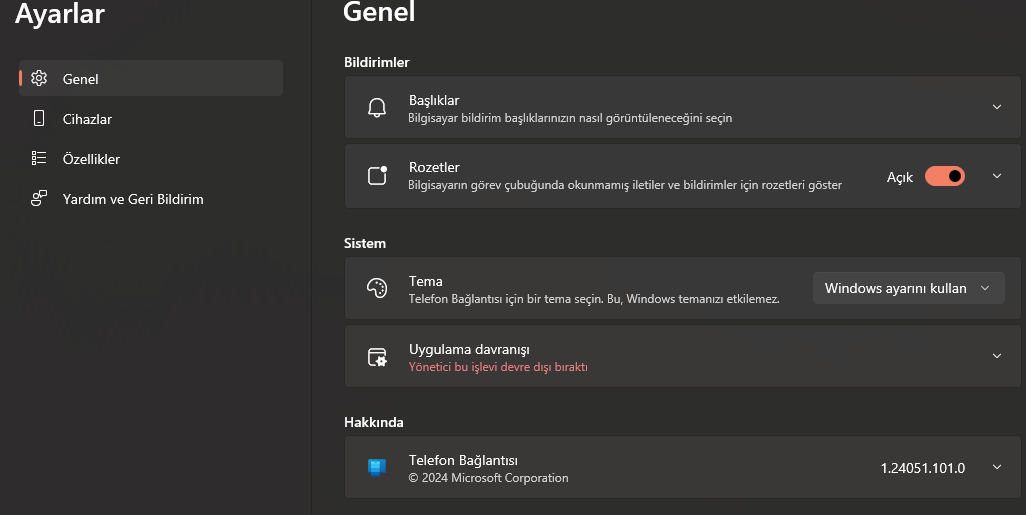Image resolution: width=1026 pixels, height=515 pixels.
Task: Click the gear icon beside Genel
Action: coord(39,79)
